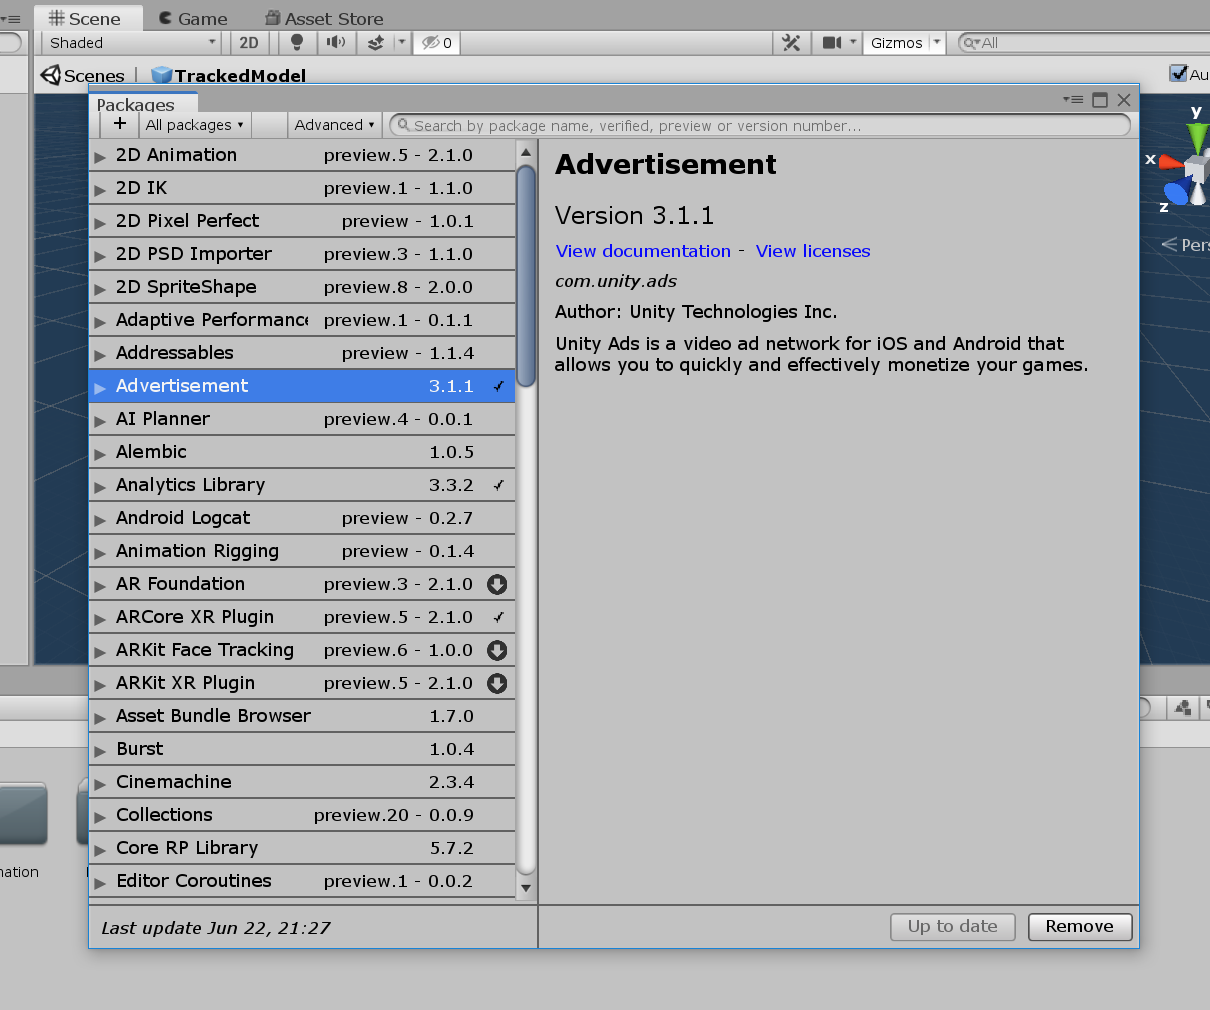This screenshot has height=1010, width=1210.
Task: Click the scene search All field
Action: tap(1084, 43)
